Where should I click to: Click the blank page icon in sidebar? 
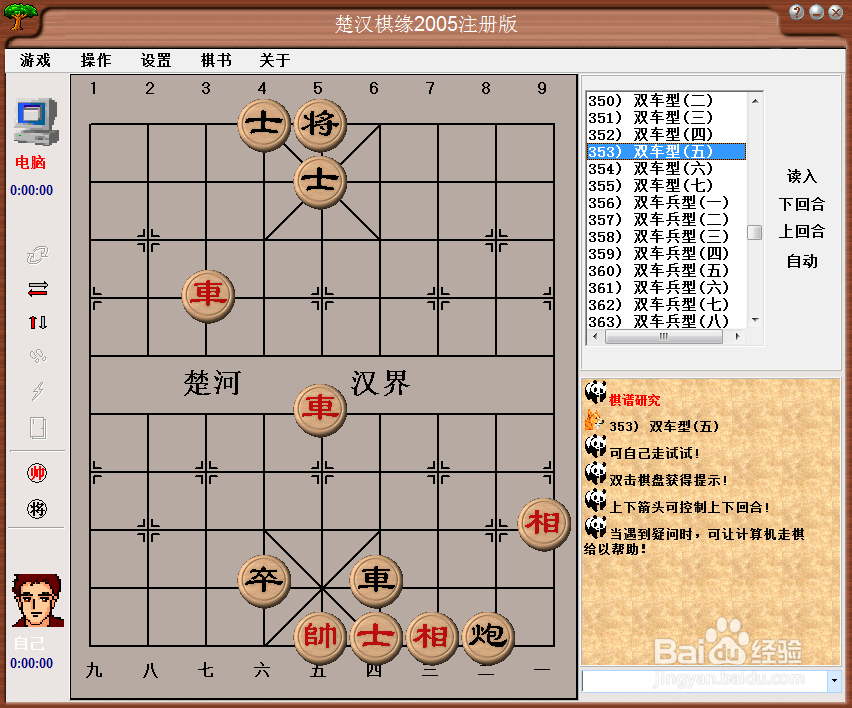[37, 428]
